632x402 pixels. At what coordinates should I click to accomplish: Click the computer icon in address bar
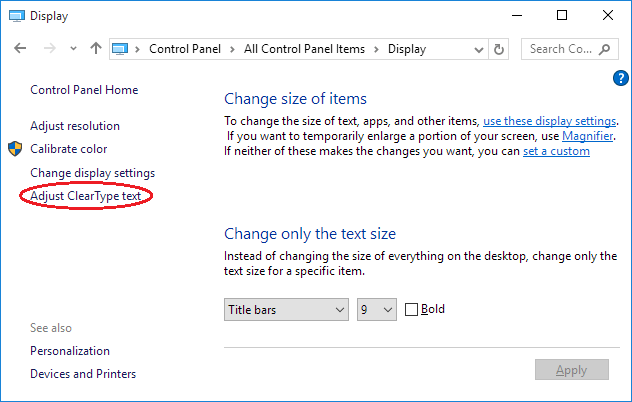[x=122, y=49]
